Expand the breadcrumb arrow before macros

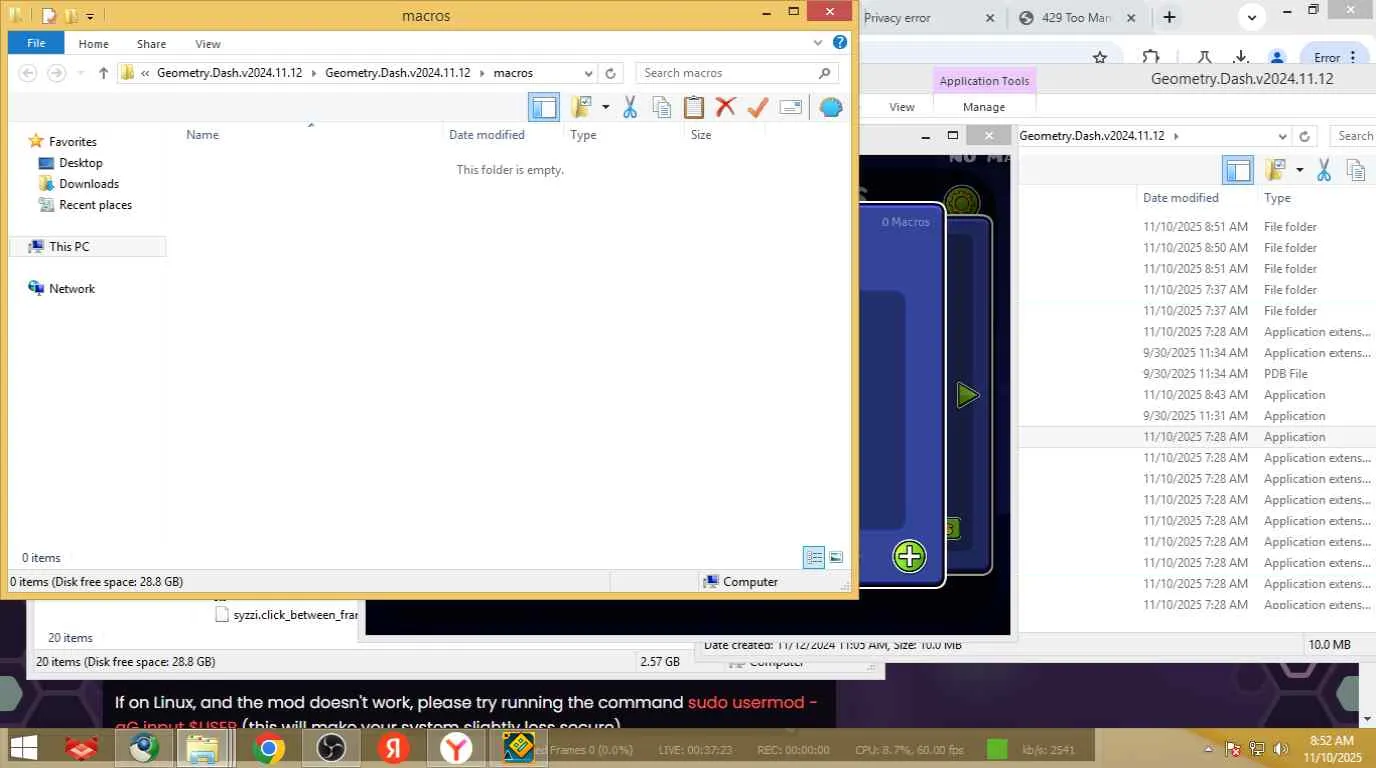(482, 73)
